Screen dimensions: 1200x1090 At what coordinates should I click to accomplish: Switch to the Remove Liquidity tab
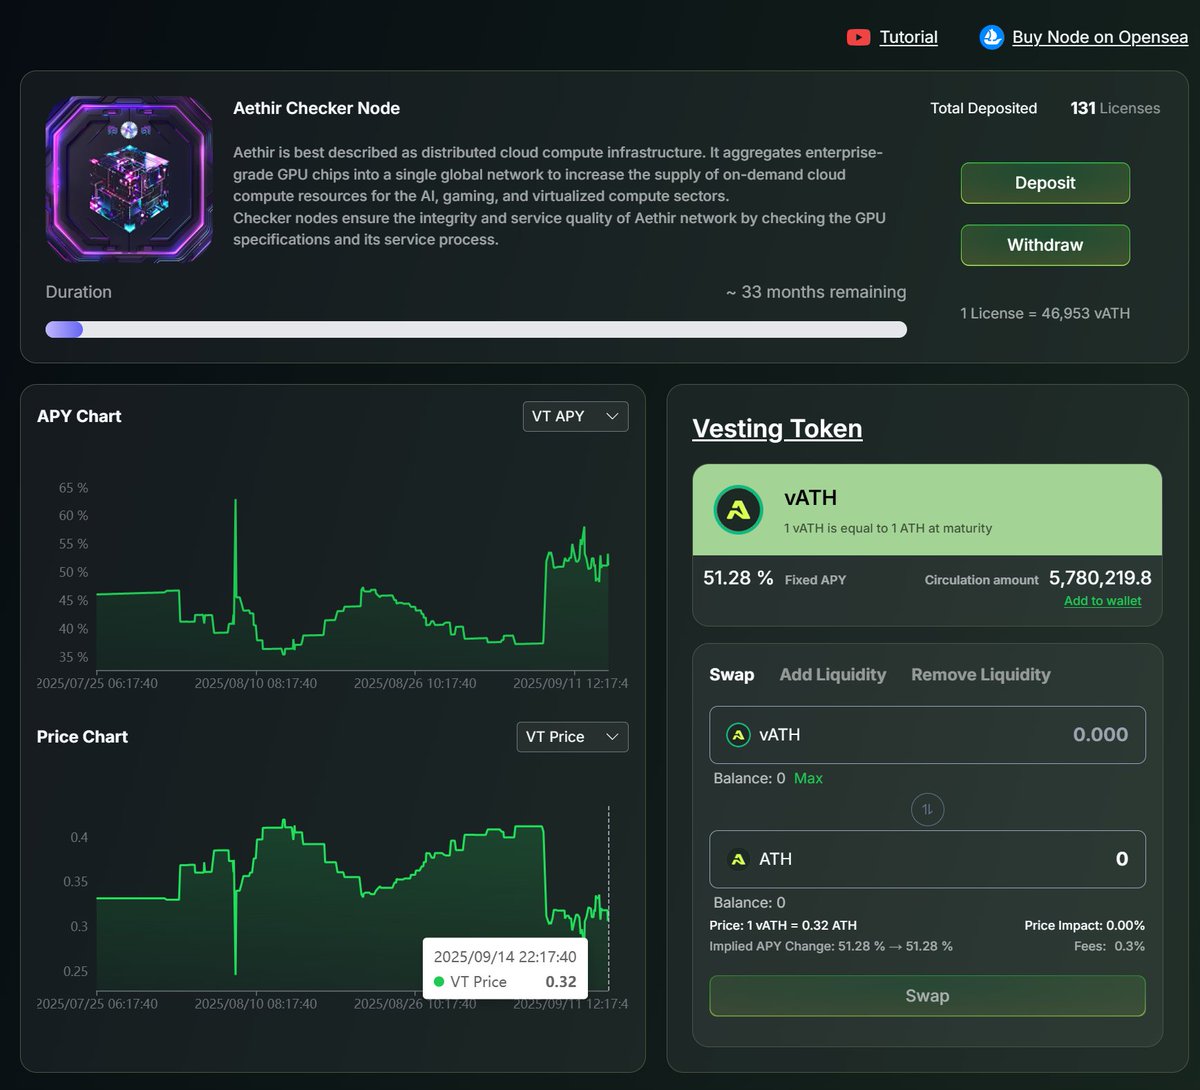click(x=981, y=675)
